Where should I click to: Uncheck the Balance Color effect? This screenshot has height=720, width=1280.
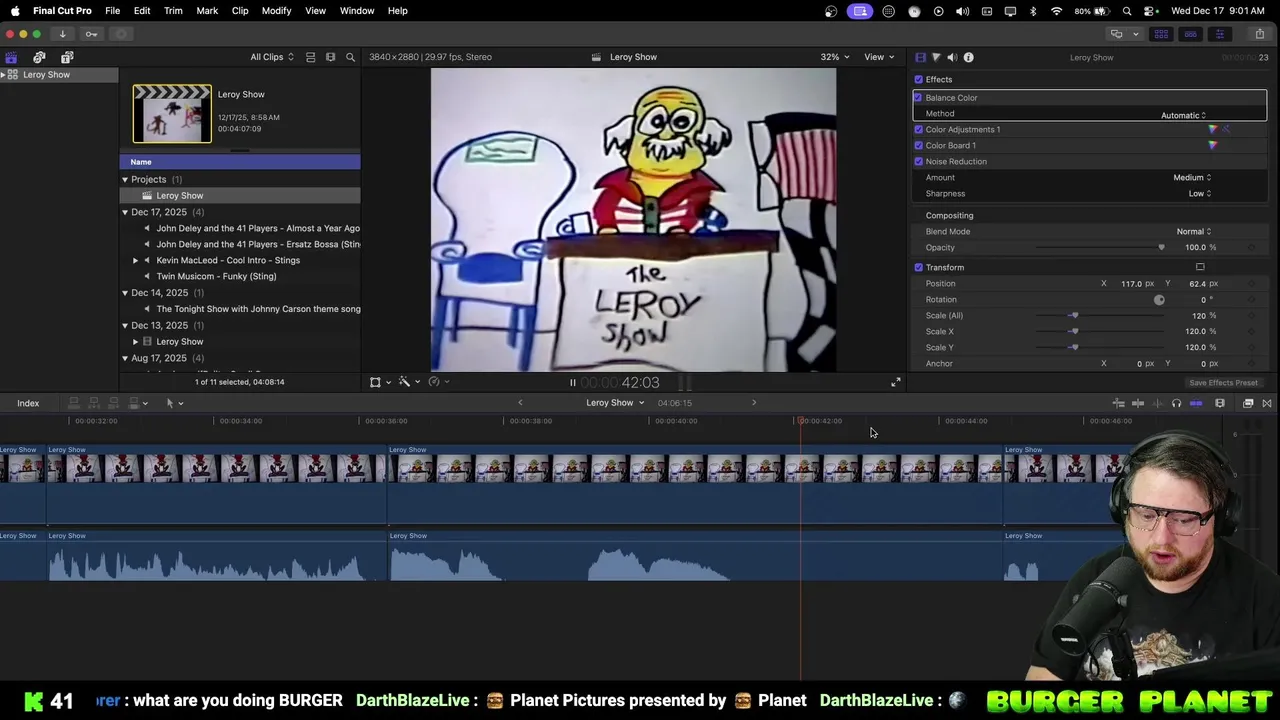coord(918,97)
